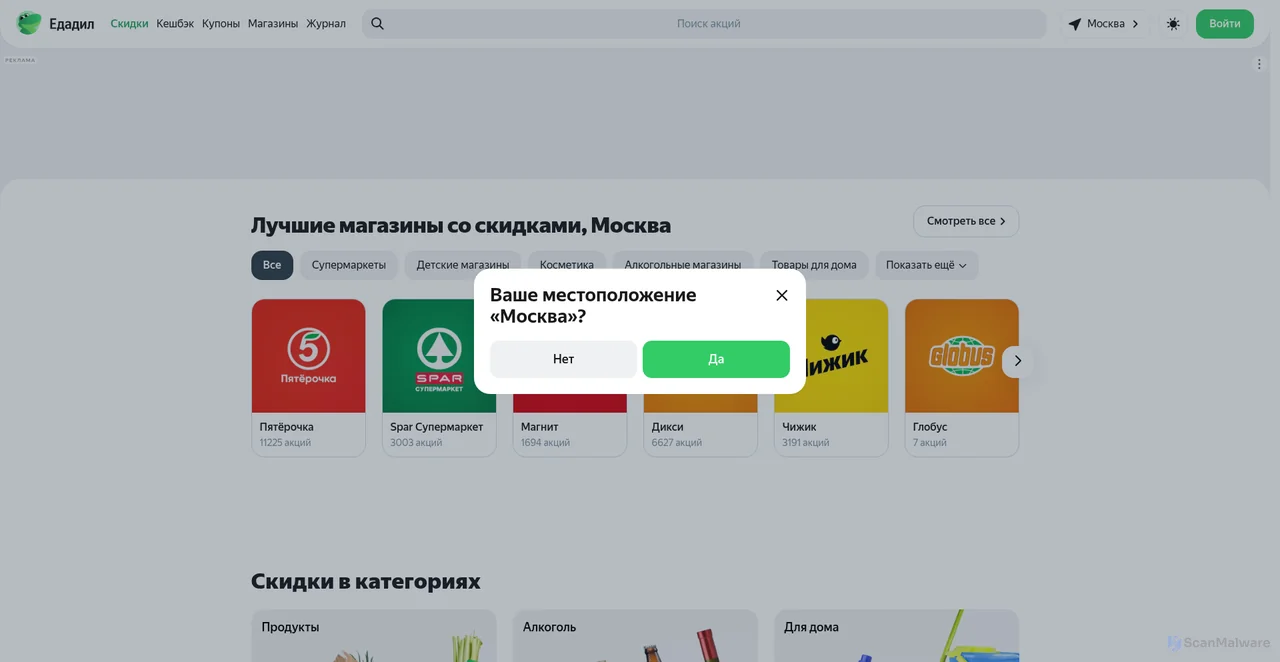This screenshot has height=662, width=1280.
Task: Click '7 акций' under Глобус
Action: click(930, 443)
